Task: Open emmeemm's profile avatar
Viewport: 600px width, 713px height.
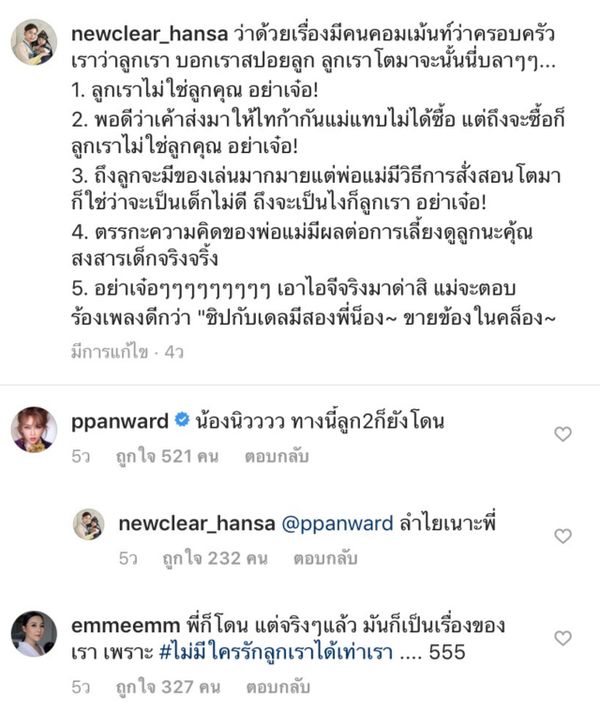Action: [34, 634]
